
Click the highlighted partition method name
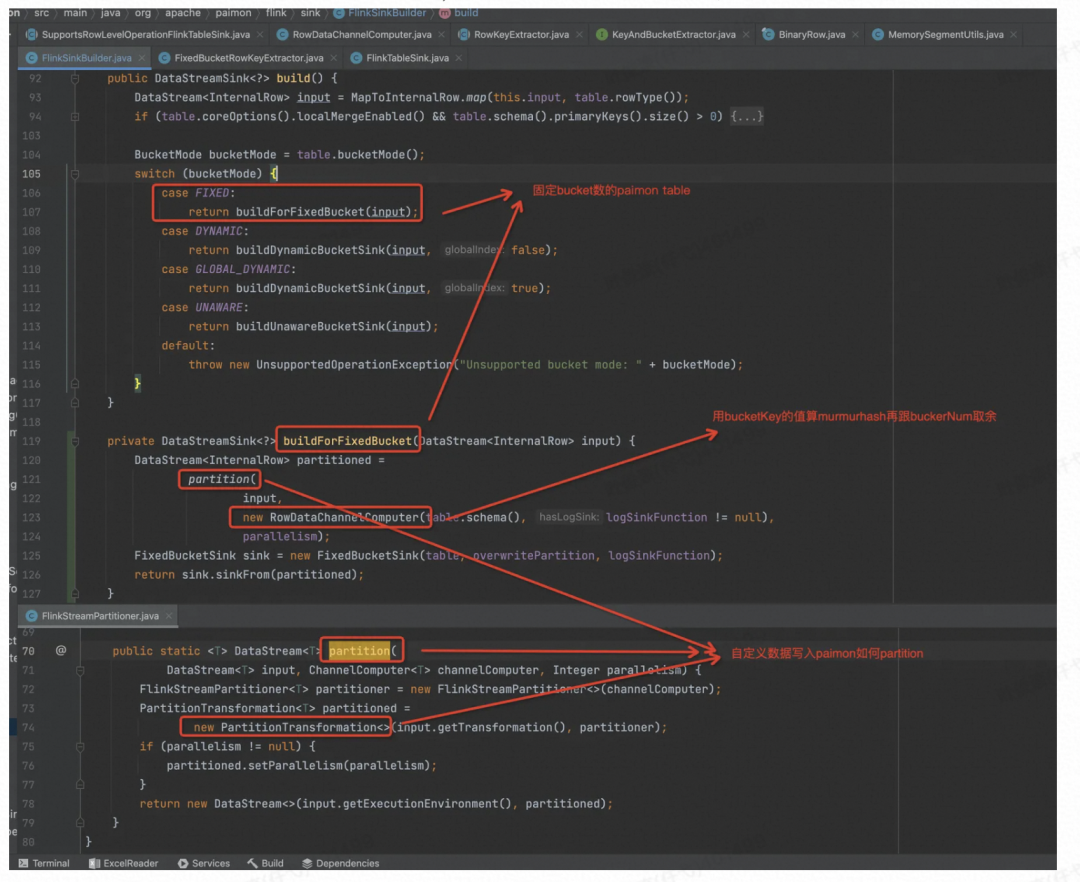click(x=359, y=651)
